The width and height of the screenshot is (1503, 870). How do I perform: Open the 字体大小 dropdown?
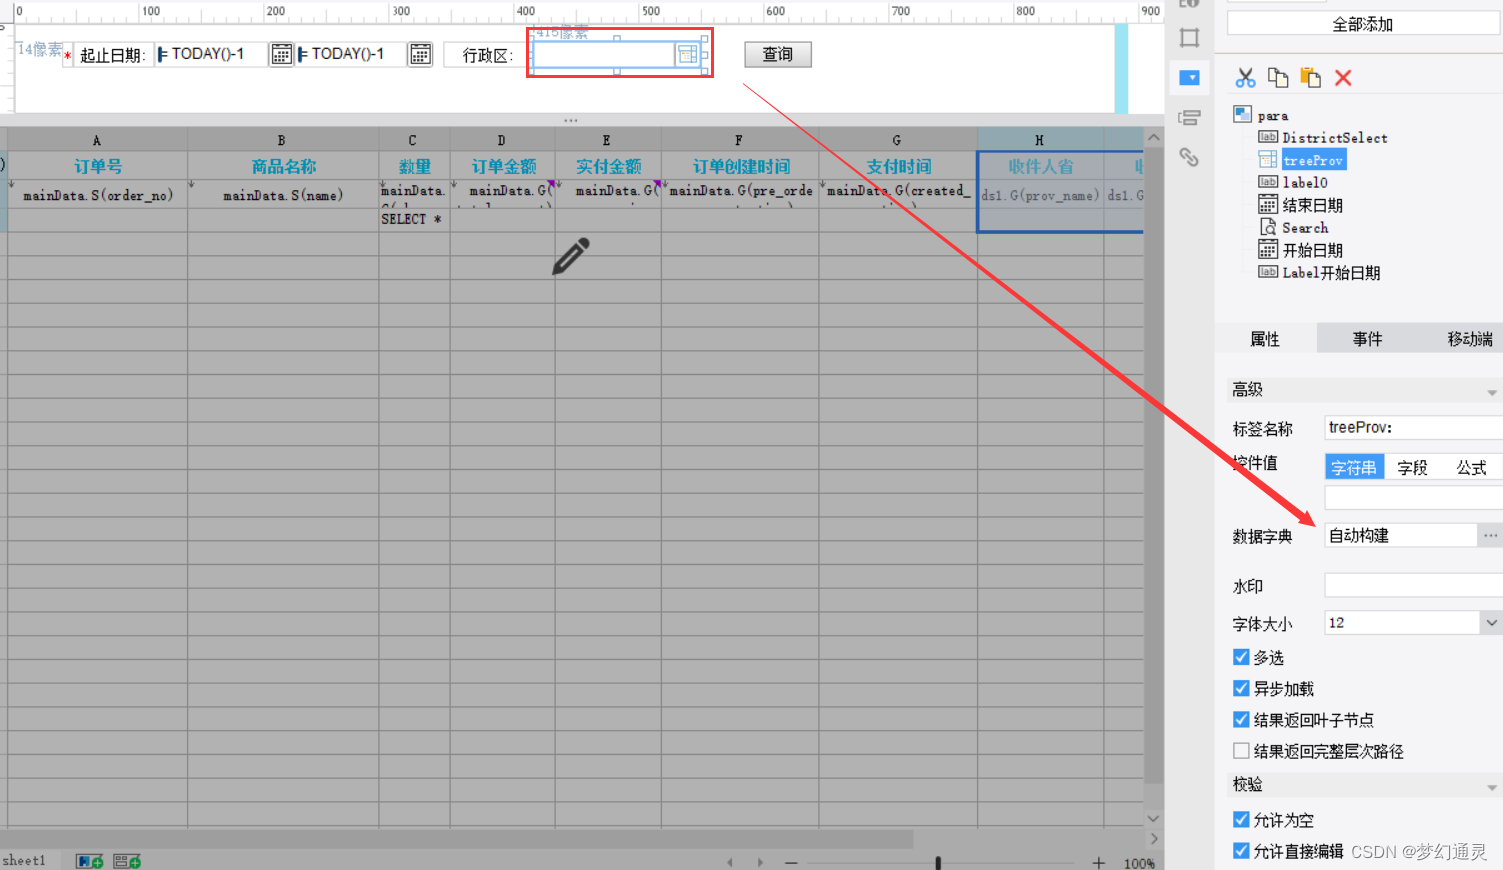click(x=1491, y=623)
